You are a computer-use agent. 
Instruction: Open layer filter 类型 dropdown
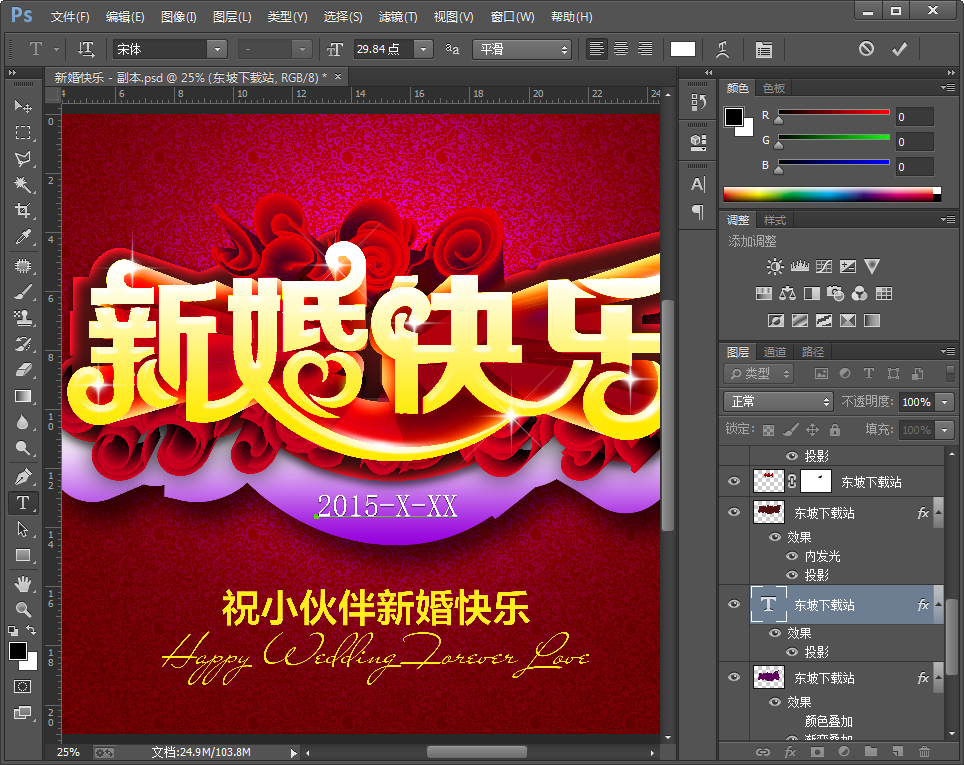(760, 373)
